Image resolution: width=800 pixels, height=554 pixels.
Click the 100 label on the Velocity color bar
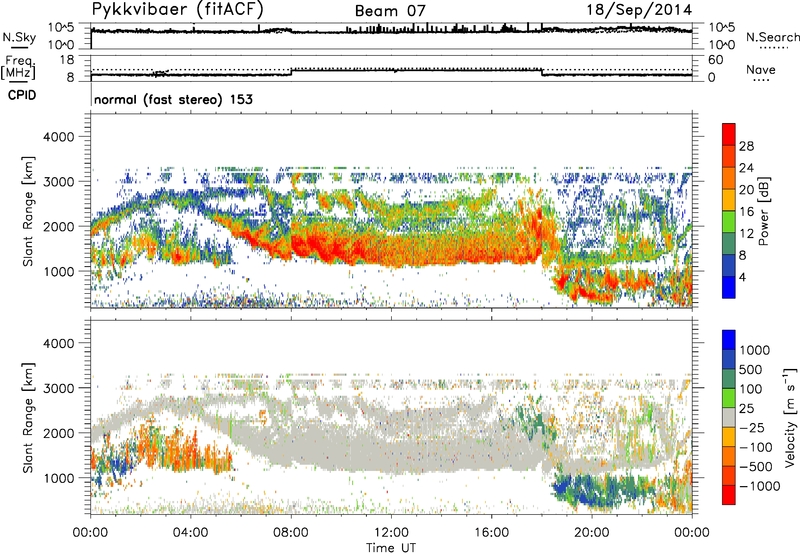(x=751, y=389)
